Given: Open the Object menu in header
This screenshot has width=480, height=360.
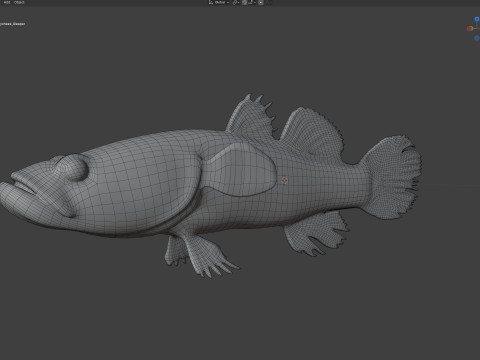Looking at the screenshot, I should tap(19, 2).
